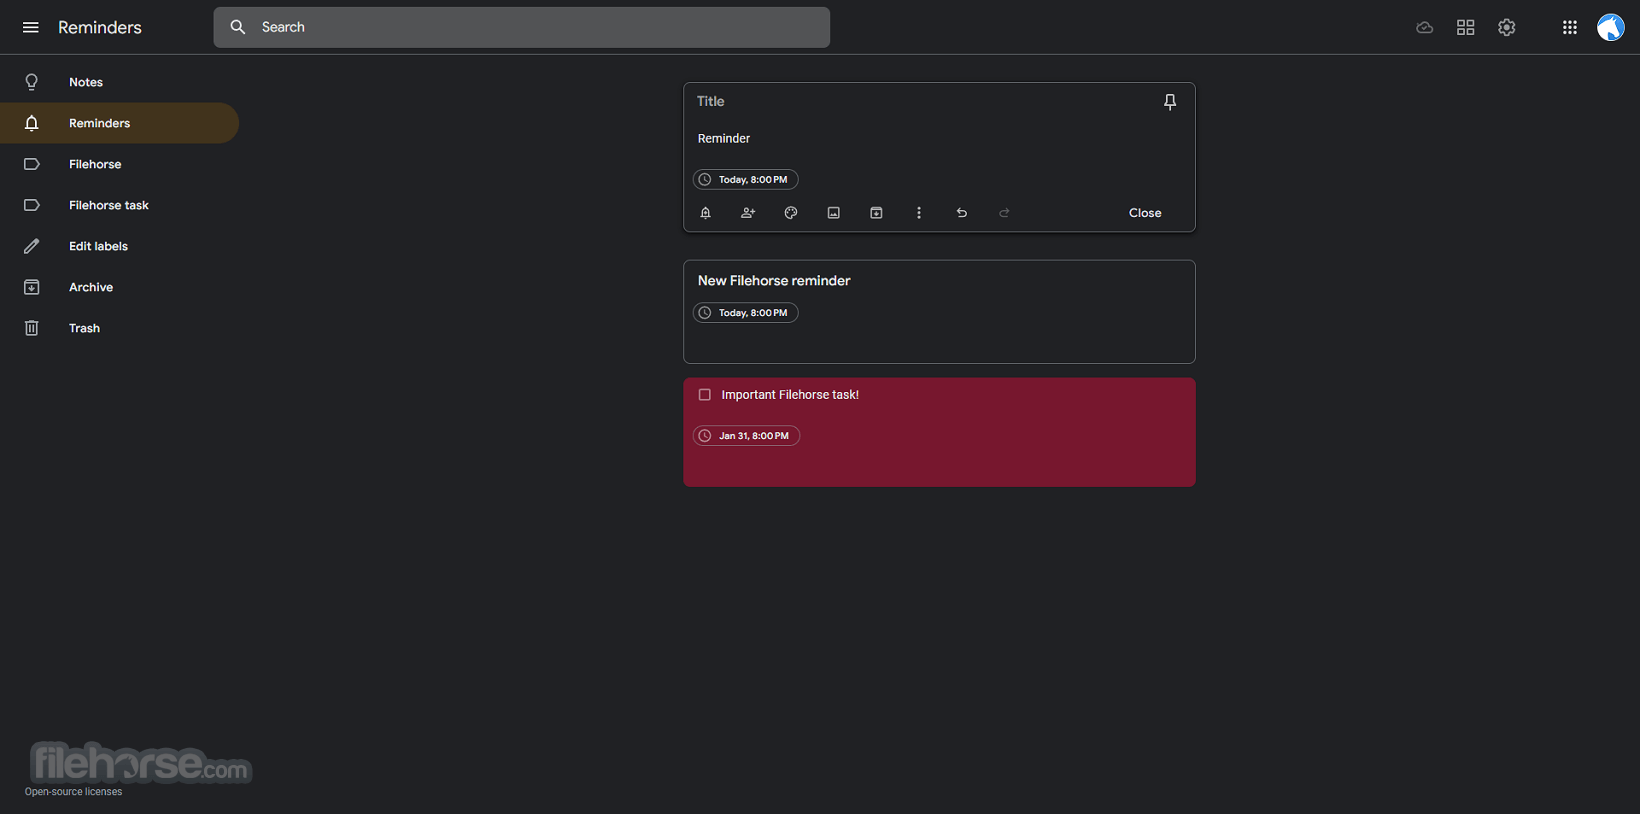Archive the note being edited
The height and width of the screenshot is (814, 1640).
[x=876, y=213]
